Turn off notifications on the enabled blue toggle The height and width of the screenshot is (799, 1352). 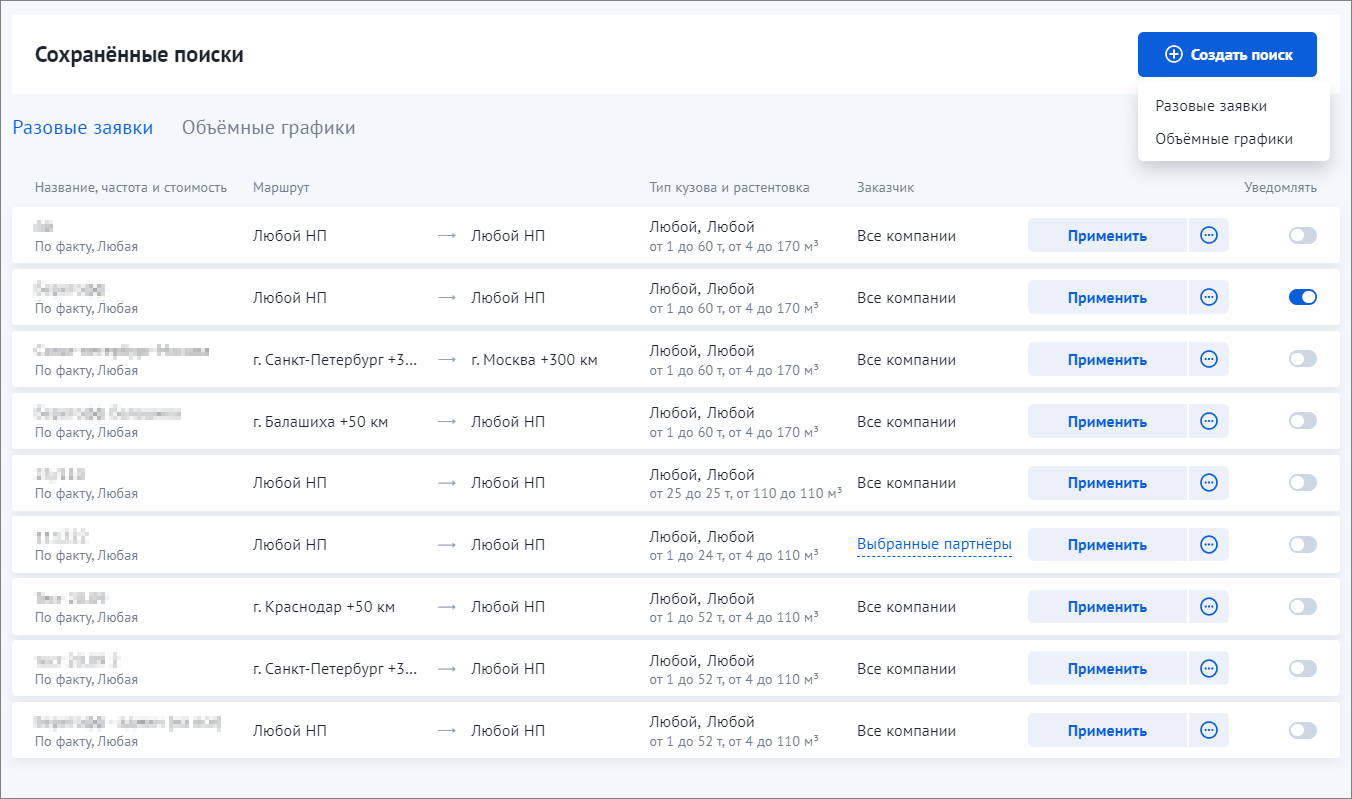pos(1303,297)
